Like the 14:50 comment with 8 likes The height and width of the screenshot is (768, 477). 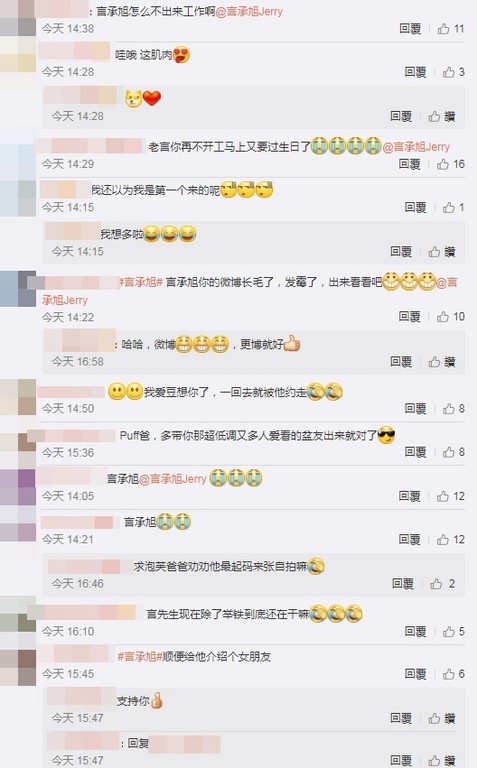453,408
